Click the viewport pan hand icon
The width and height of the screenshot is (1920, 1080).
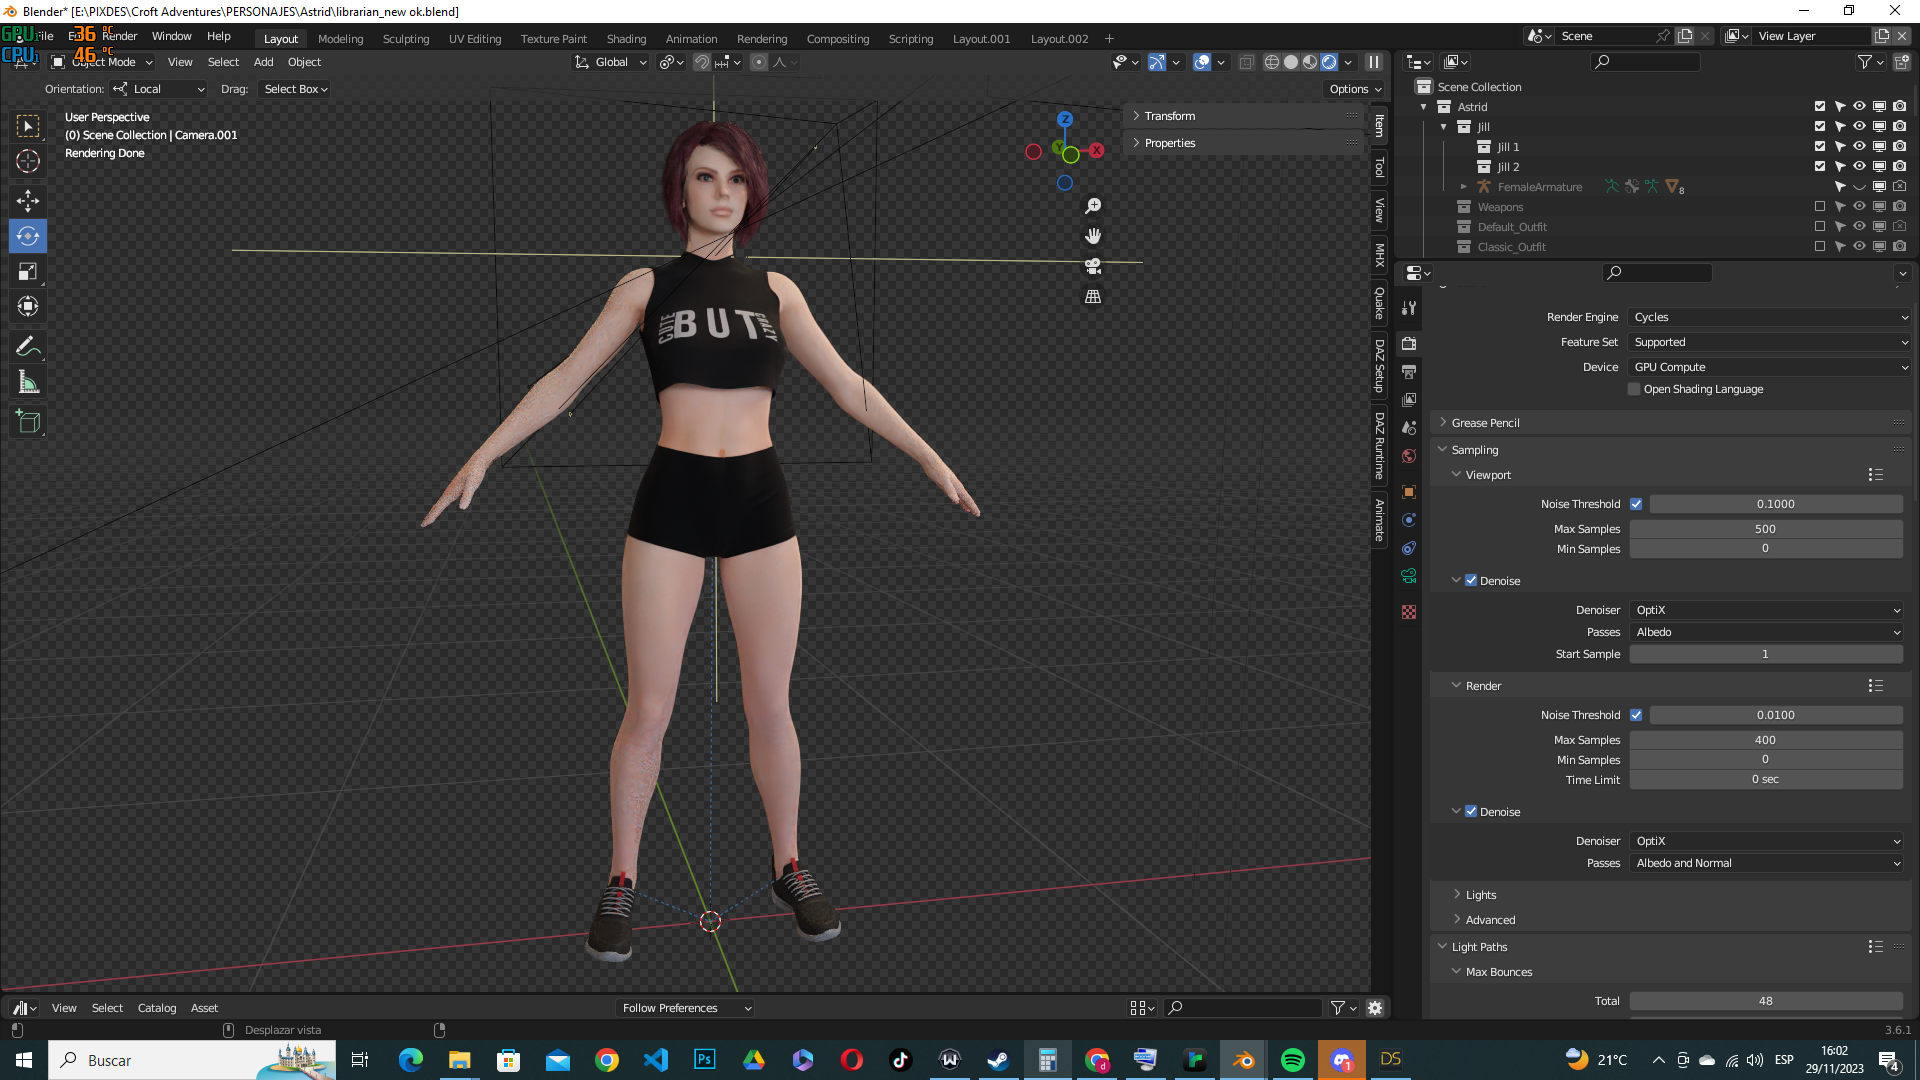[1093, 236]
